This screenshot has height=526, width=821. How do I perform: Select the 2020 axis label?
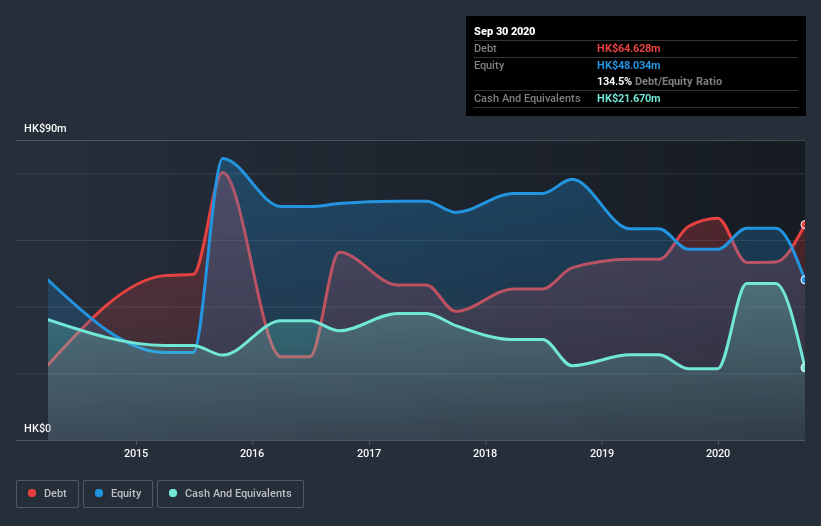tap(718, 453)
